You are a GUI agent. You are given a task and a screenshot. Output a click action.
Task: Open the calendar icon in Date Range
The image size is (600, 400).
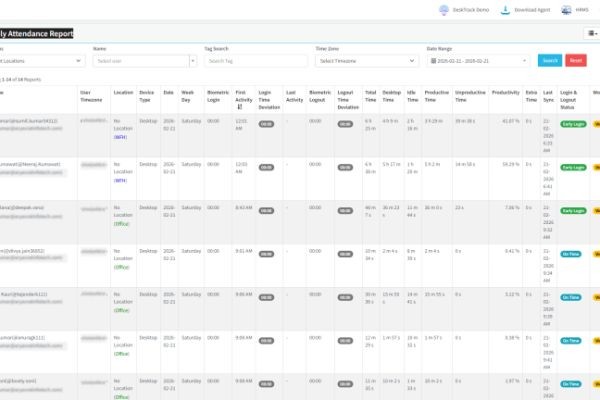pyautogui.click(x=433, y=61)
